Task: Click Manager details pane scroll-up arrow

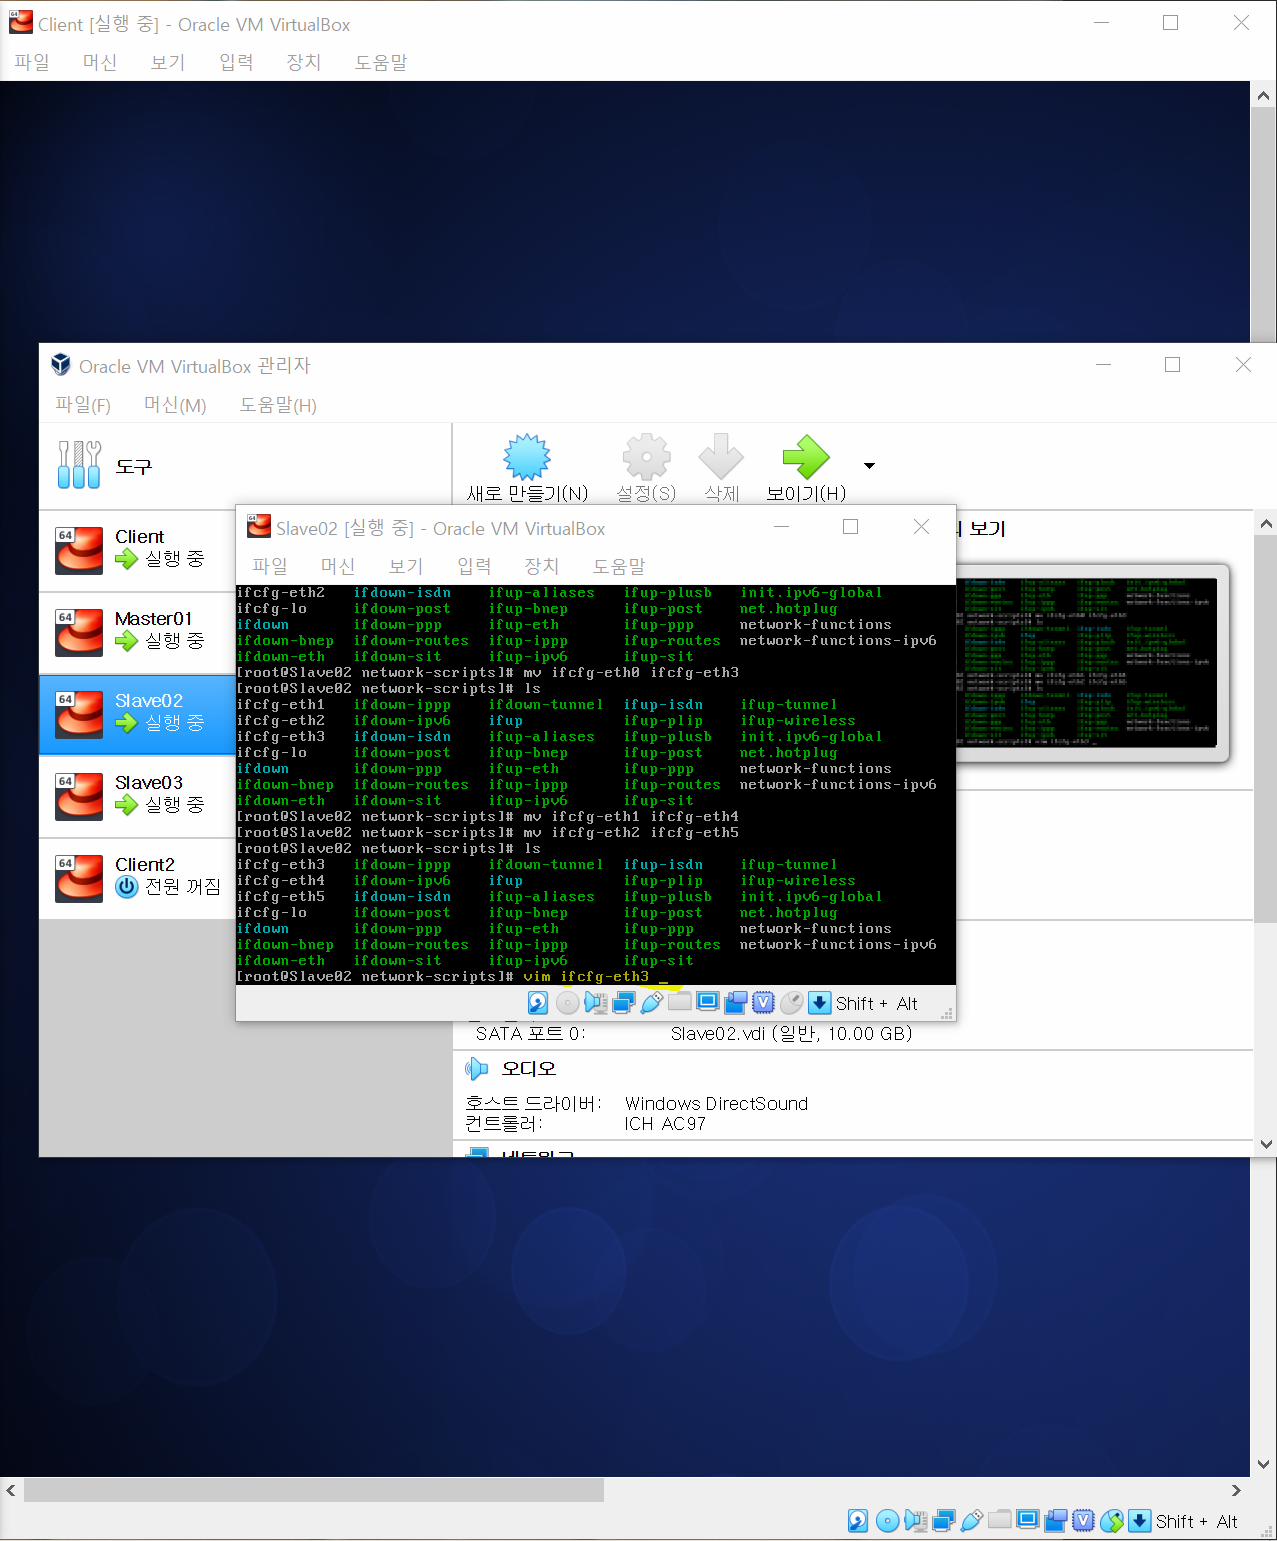Action: (x=1266, y=523)
